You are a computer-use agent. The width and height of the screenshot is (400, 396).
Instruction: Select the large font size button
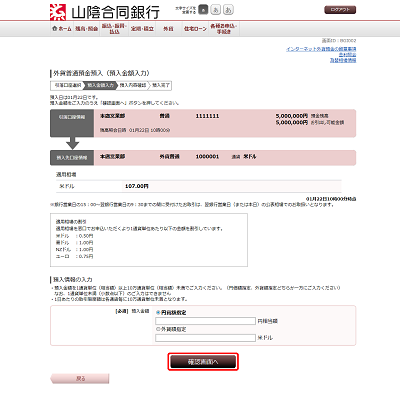click(228, 10)
